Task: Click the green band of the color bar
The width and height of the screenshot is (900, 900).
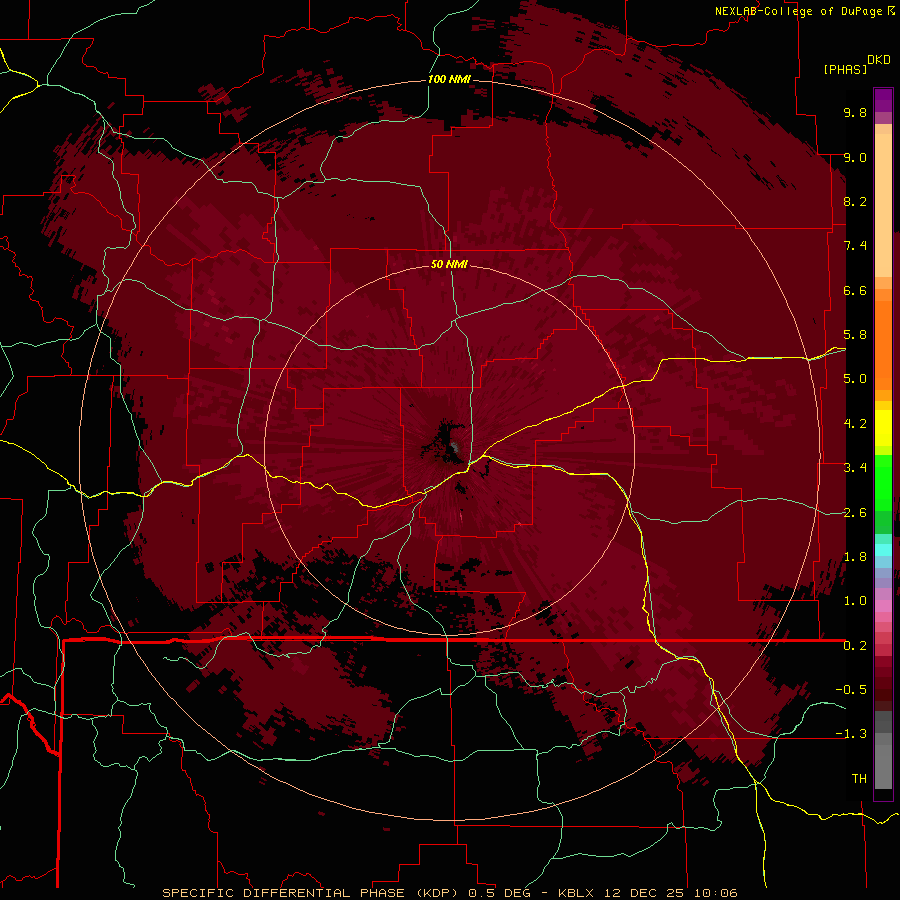Action: pyautogui.click(x=883, y=482)
